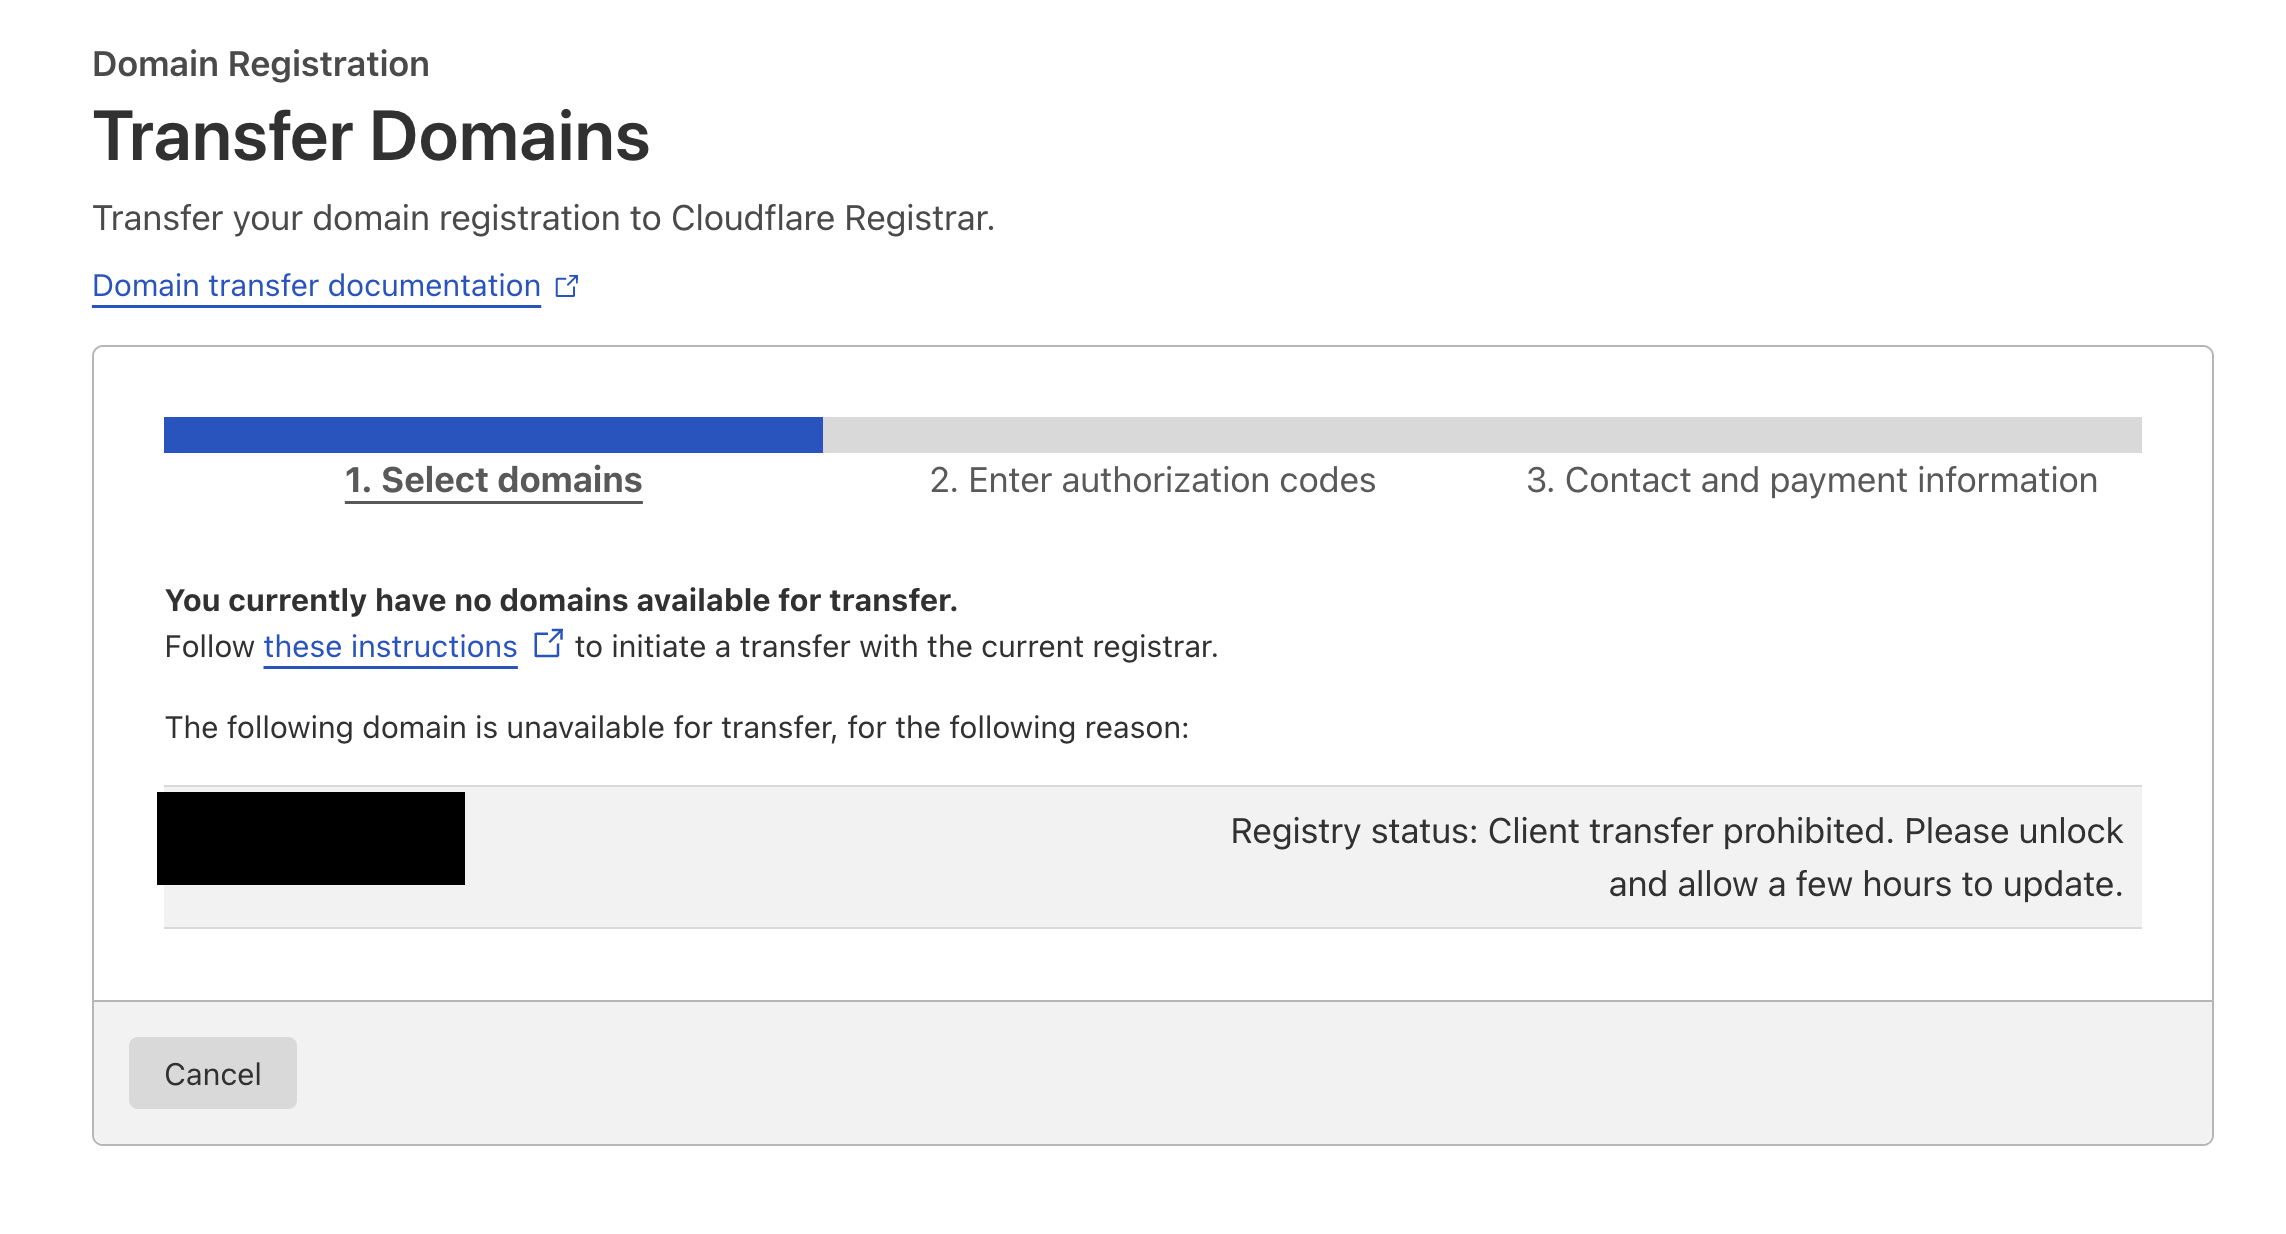Follow the these instructions link

pyautogui.click(x=389, y=647)
